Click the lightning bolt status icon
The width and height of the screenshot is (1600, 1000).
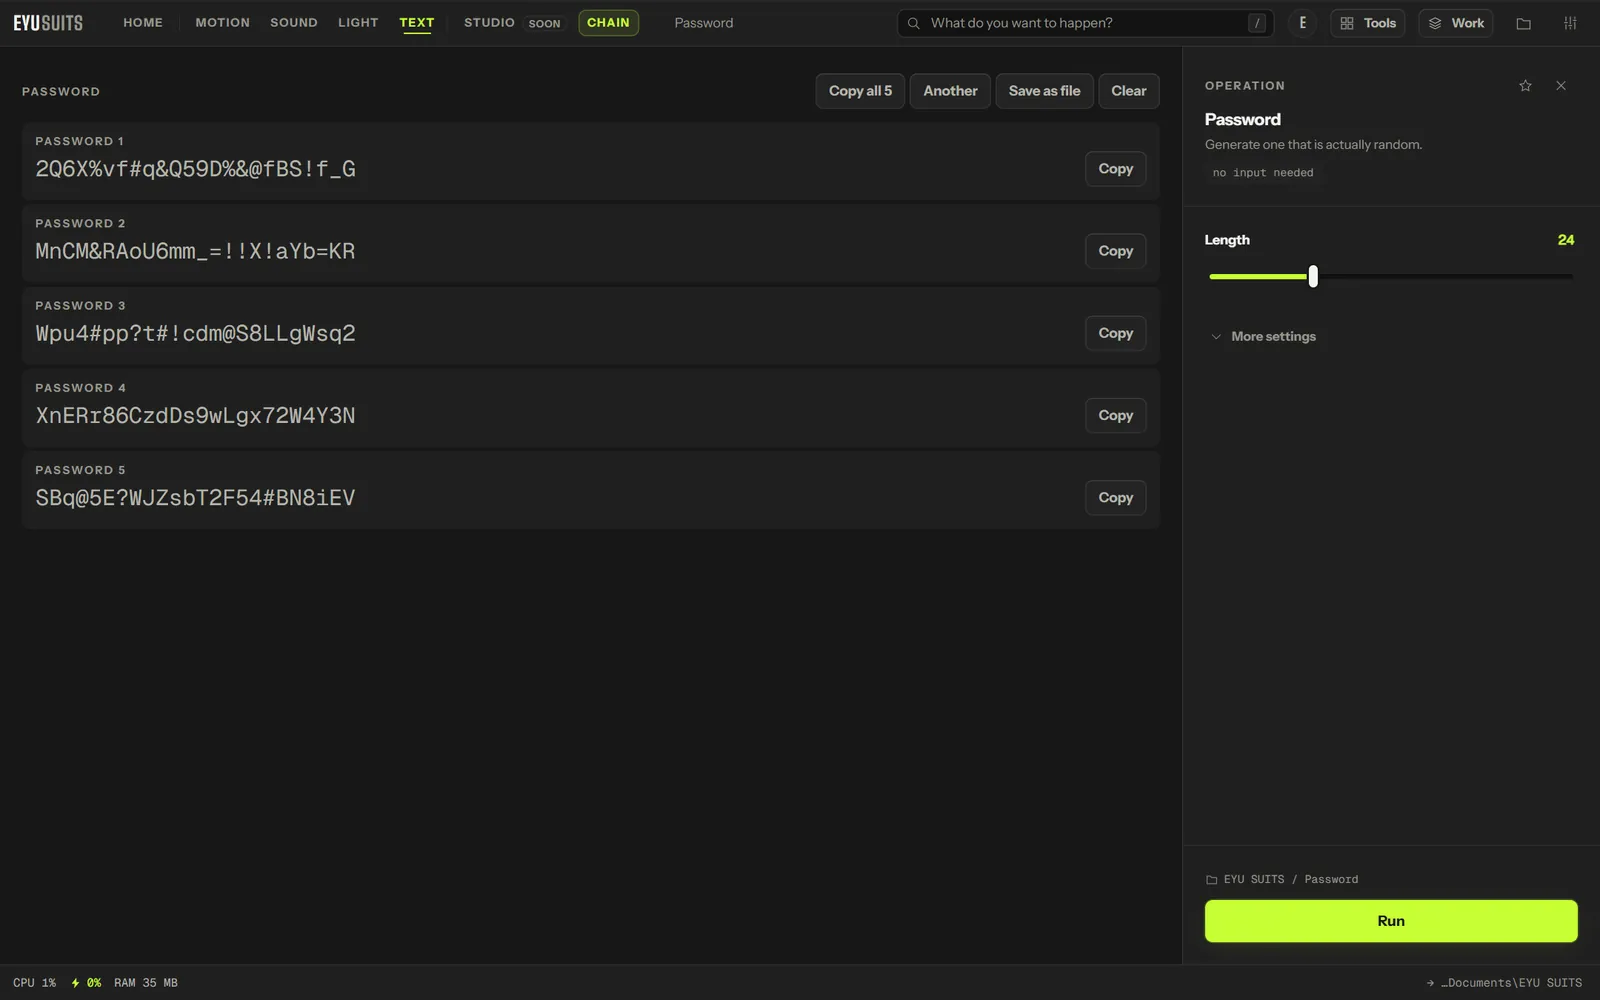coord(75,983)
